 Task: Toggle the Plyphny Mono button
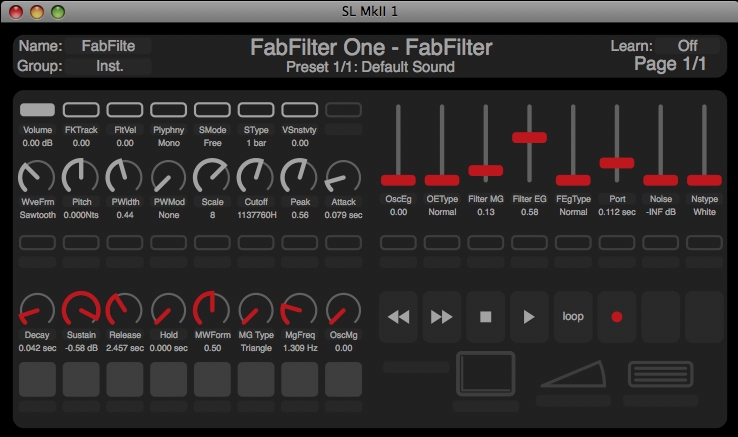168,110
